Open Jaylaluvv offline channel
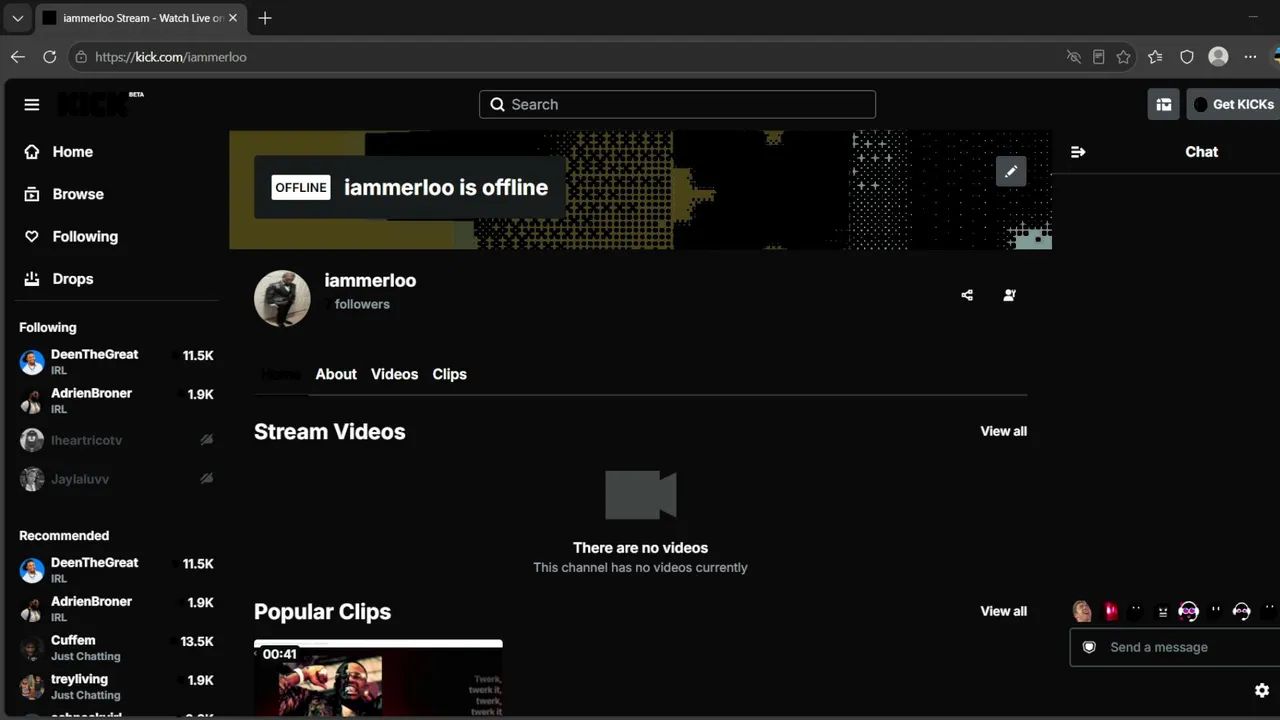 [116, 479]
